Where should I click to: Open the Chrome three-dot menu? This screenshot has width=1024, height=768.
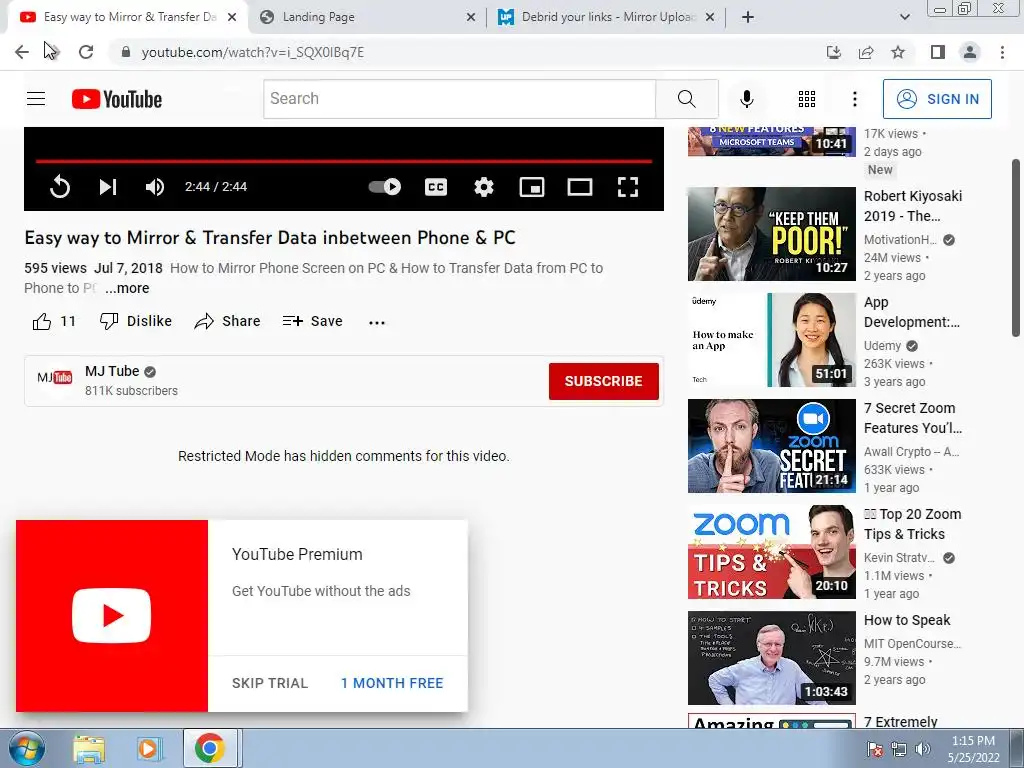[x=1002, y=52]
